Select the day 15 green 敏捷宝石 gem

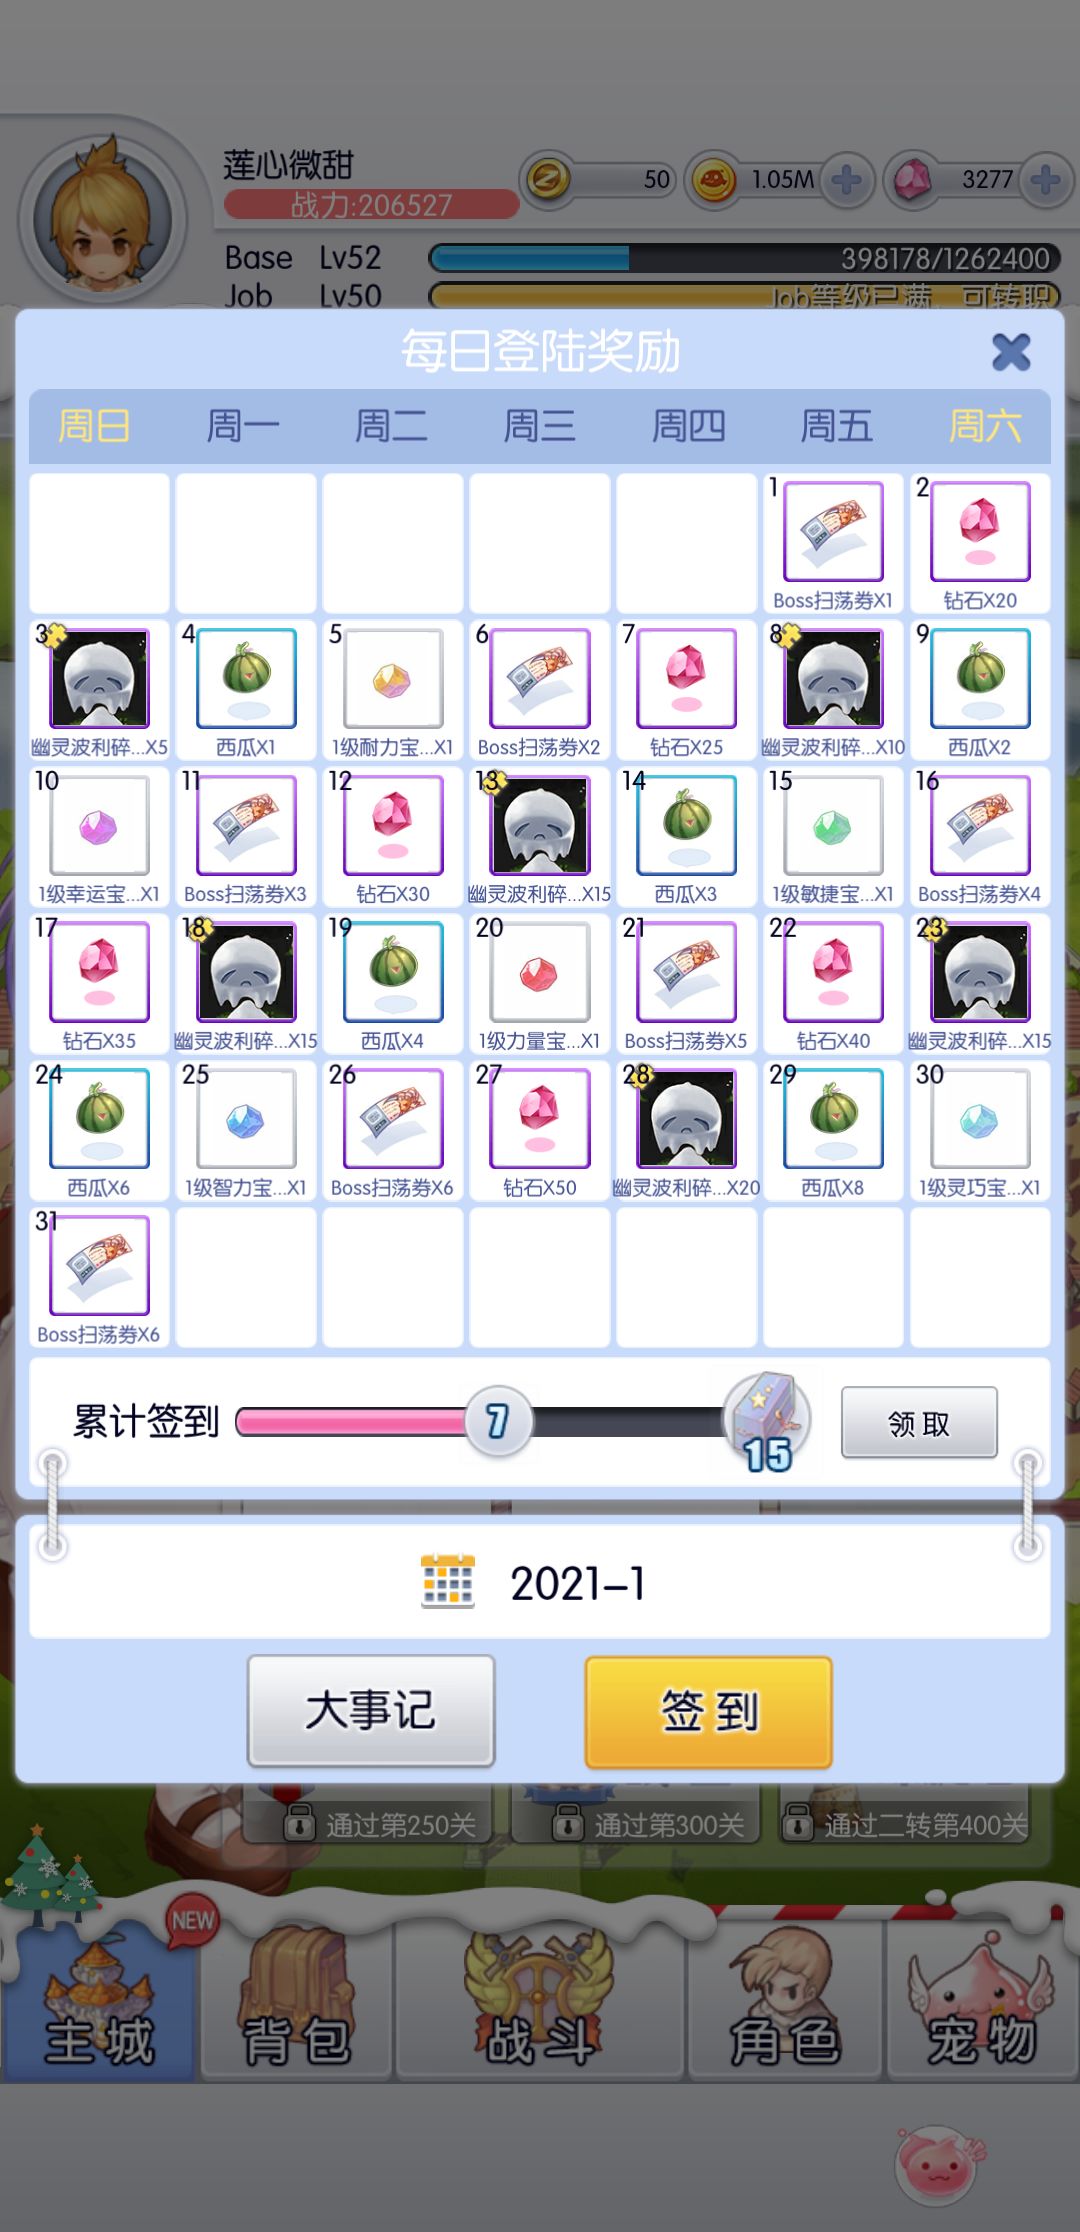pyautogui.click(x=833, y=825)
